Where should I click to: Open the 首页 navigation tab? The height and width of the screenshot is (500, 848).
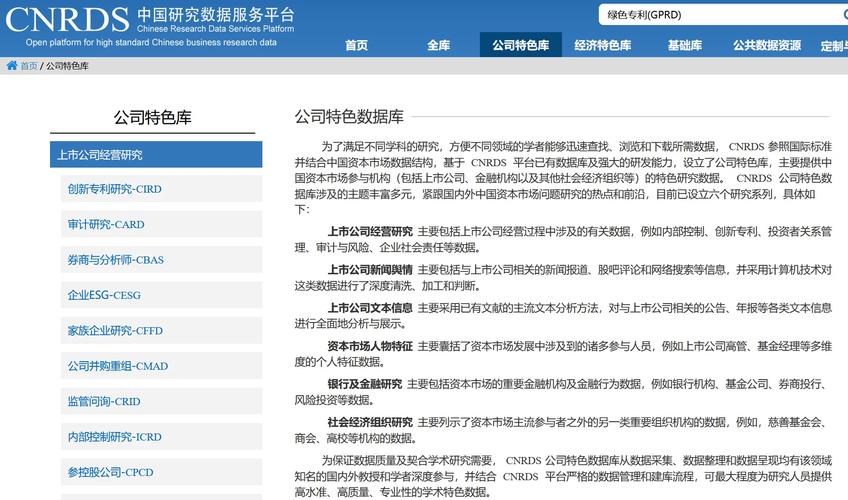point(356,45)
